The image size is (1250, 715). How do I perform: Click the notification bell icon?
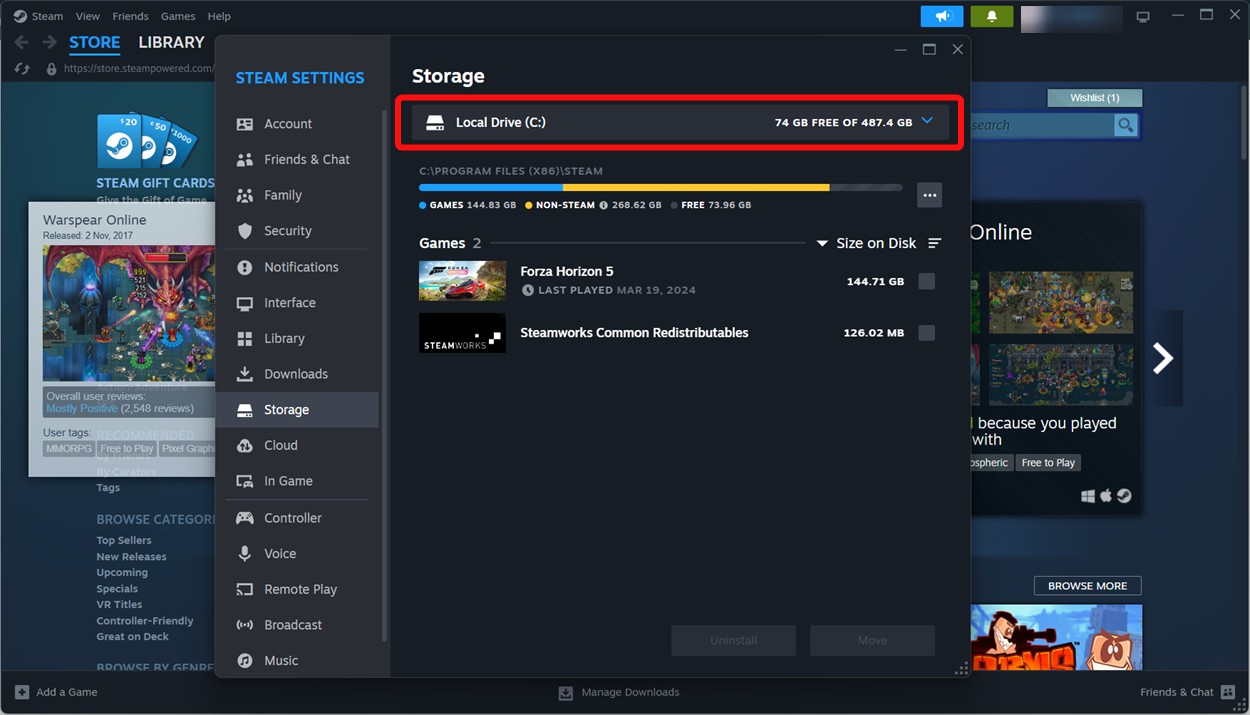[991, 16]
